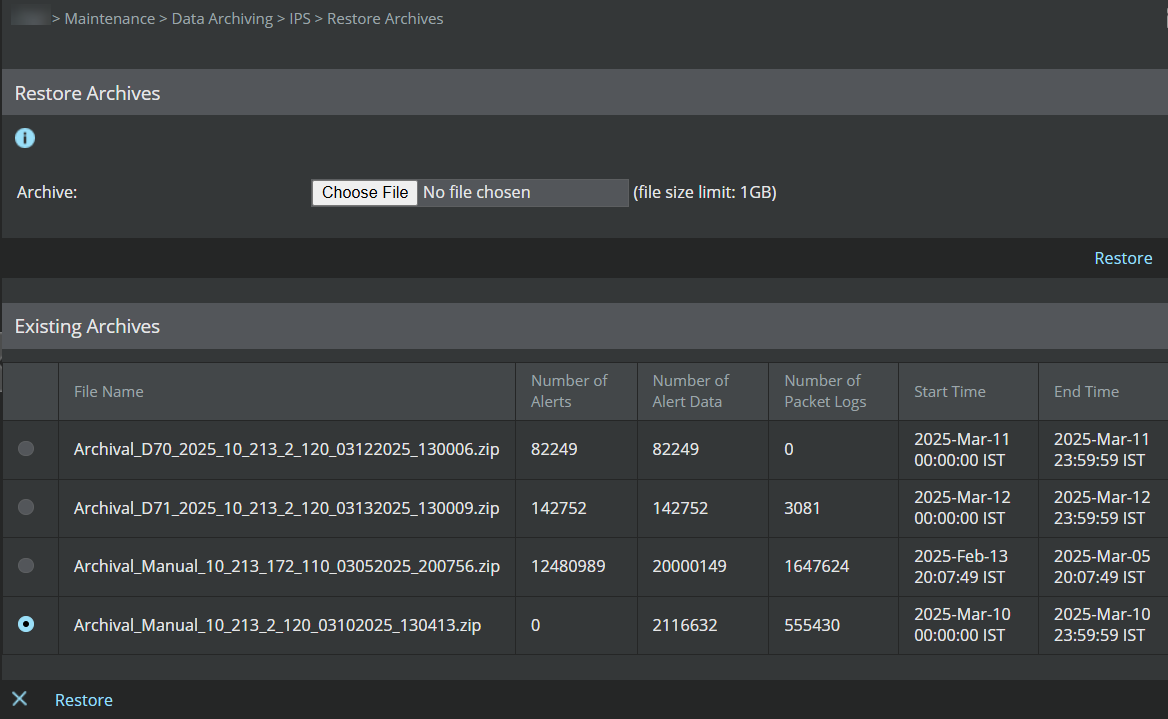The width and height of the screenshot is (1168, 719).
Task: Select the Archival_Manual_10_213_172_110 radio button
Action: pyautogui.click(x=26, y=566)
